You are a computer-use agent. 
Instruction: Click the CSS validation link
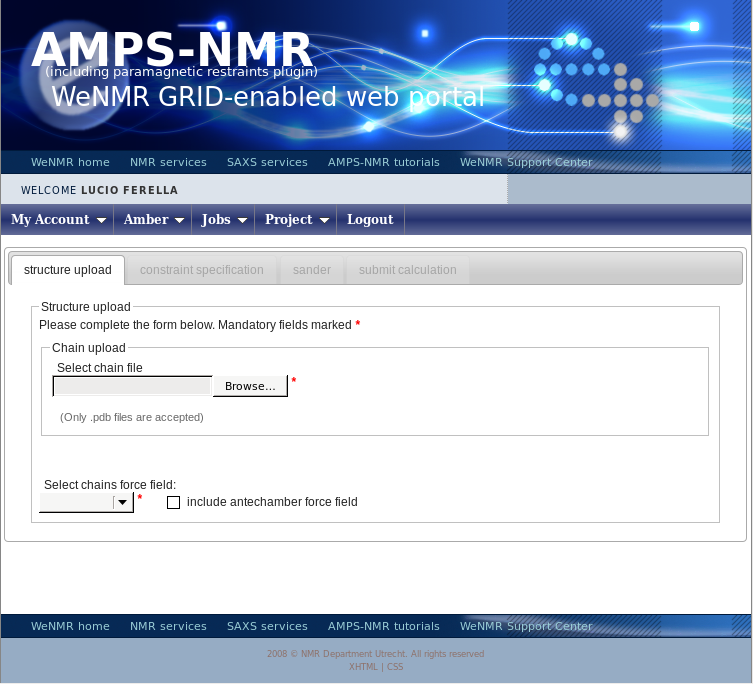coord(395,667)
